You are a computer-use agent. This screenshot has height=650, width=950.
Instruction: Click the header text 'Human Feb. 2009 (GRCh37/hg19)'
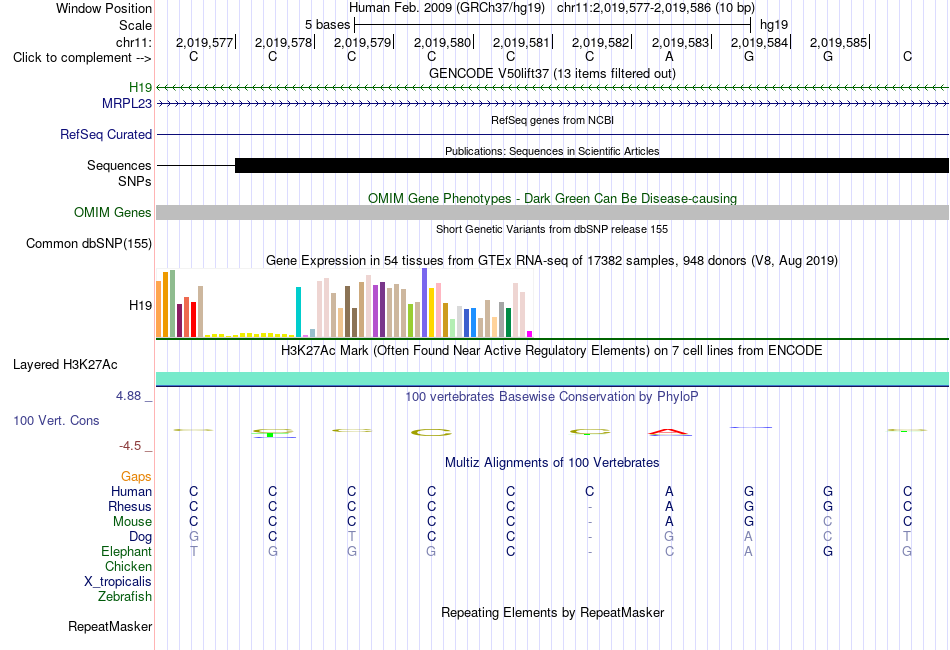coord(447,8)
